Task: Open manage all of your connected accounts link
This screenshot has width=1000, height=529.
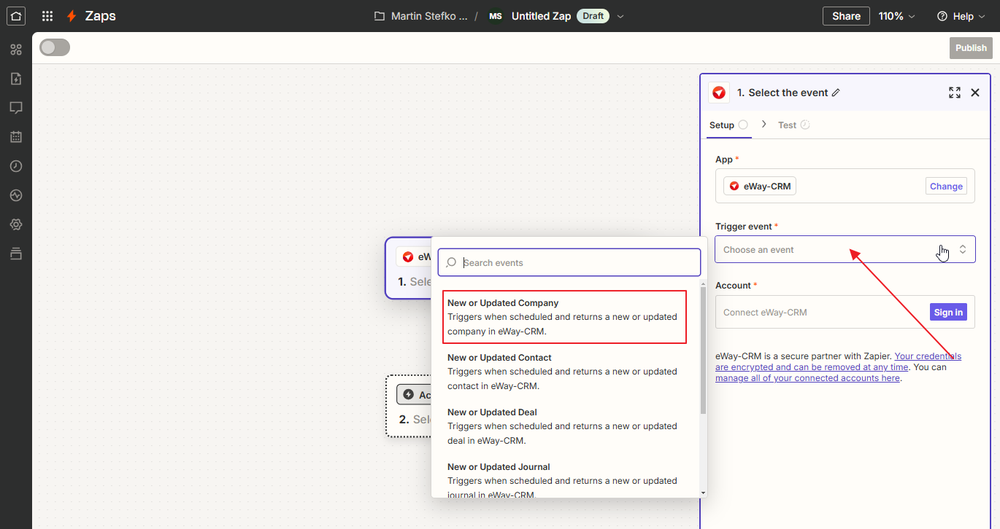Action: [807, 378]
